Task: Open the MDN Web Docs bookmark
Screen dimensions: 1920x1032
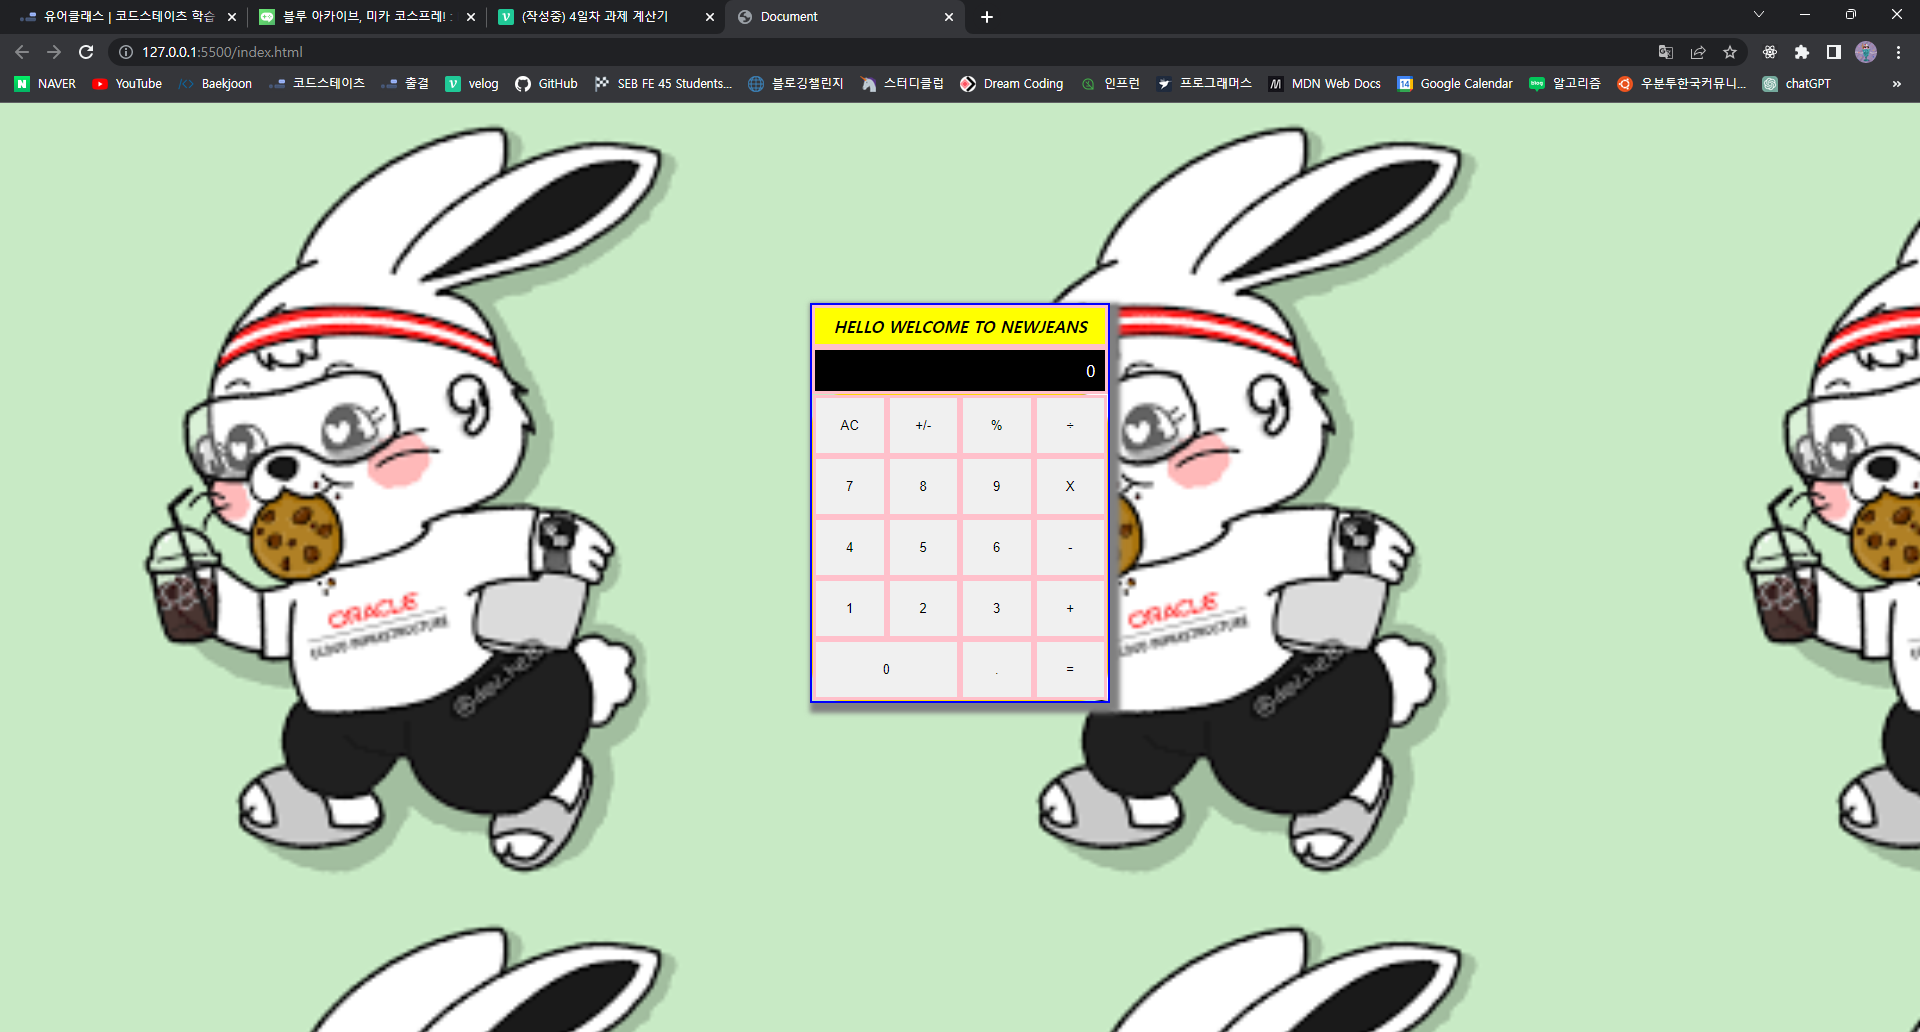Action: [x=1324, y=84]
